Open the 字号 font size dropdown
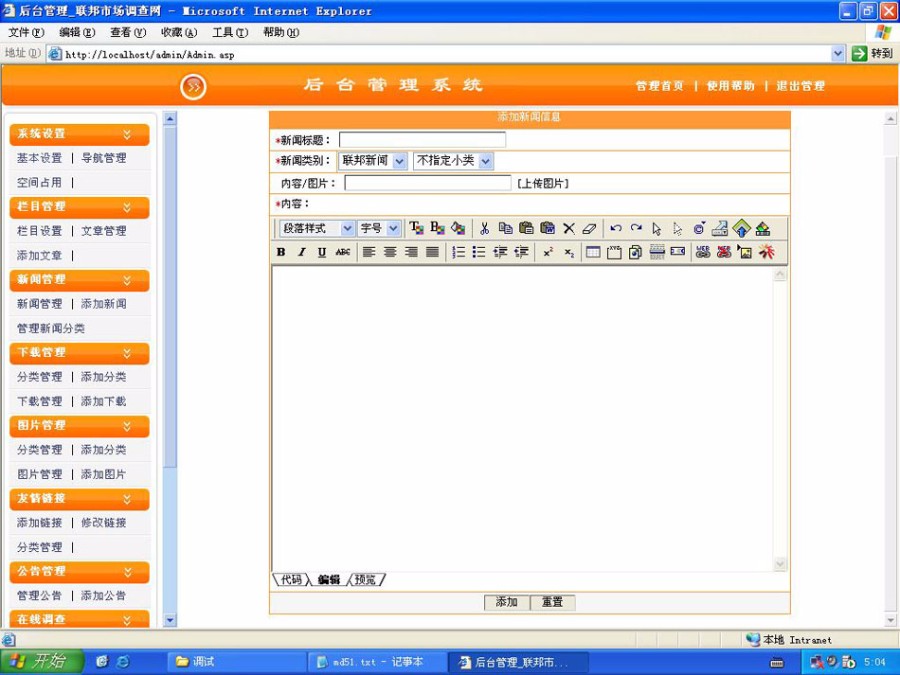Viewport: 900px width, 675px height. [x=379, y=228]
